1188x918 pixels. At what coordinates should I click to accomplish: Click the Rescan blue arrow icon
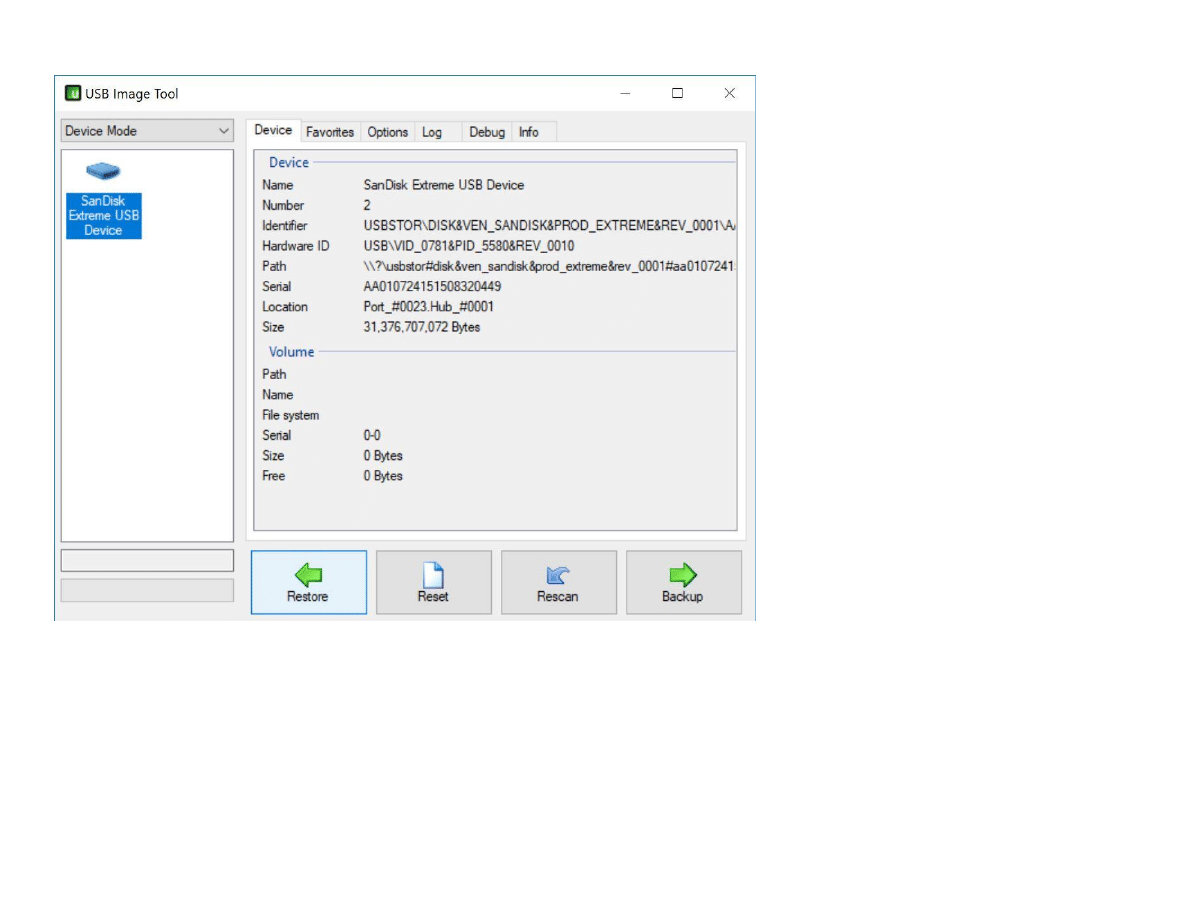[558, 574]
